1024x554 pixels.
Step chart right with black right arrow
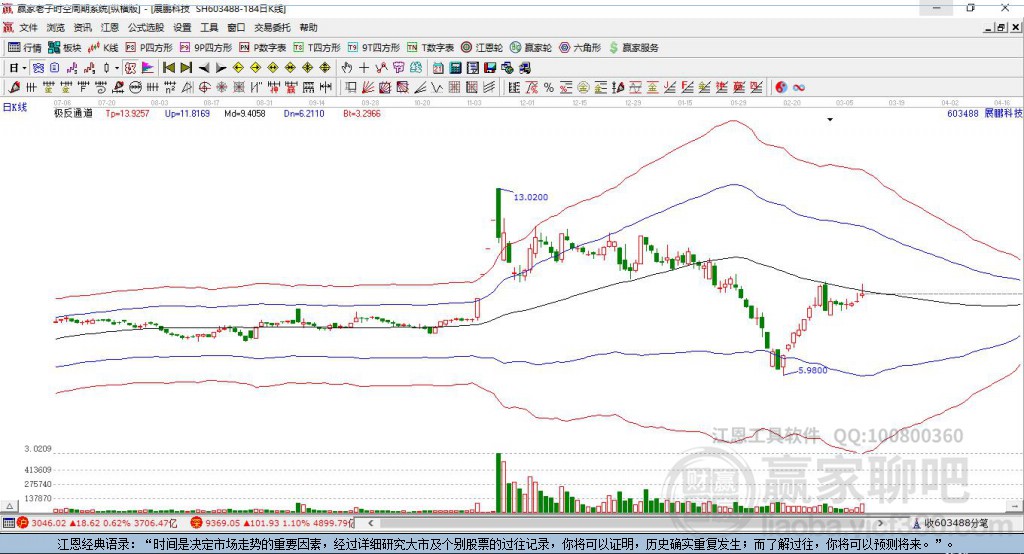(221, 68)
